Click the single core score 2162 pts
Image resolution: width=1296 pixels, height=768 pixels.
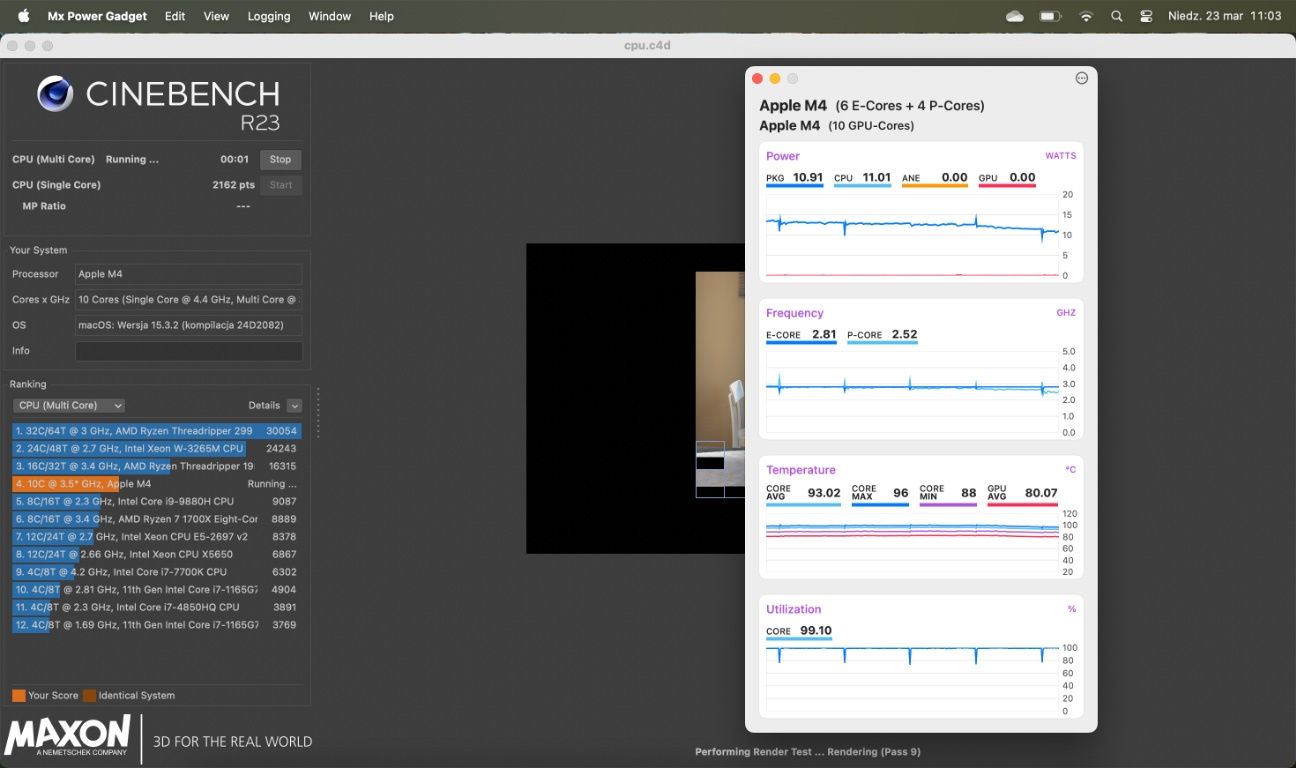click(x=232, y=185)
